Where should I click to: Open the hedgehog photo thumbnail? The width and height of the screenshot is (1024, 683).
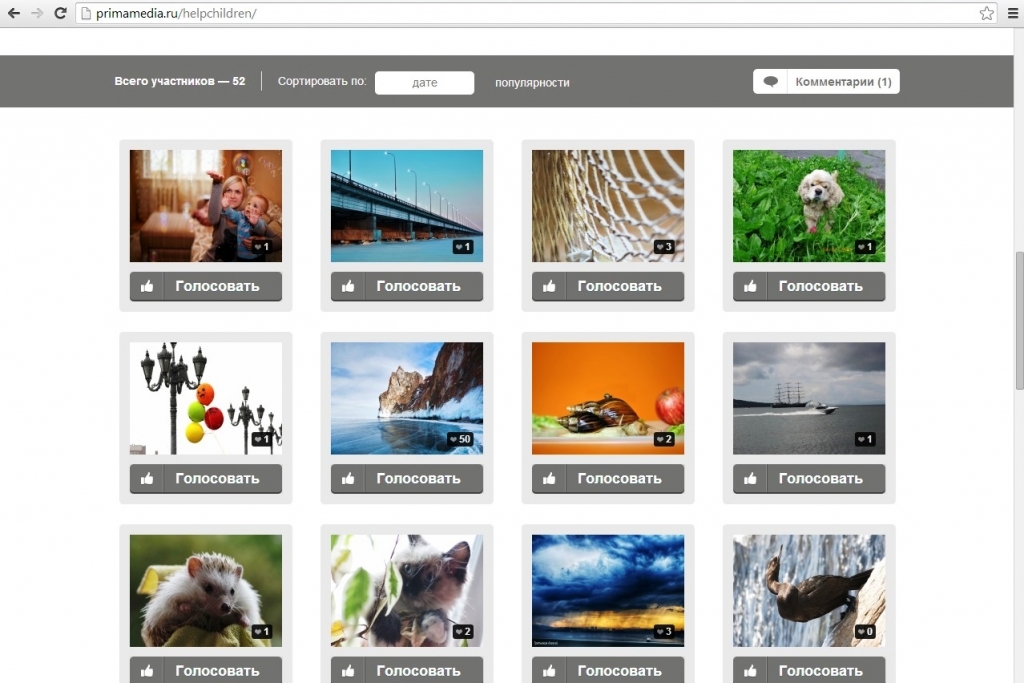tap(206, 590)
